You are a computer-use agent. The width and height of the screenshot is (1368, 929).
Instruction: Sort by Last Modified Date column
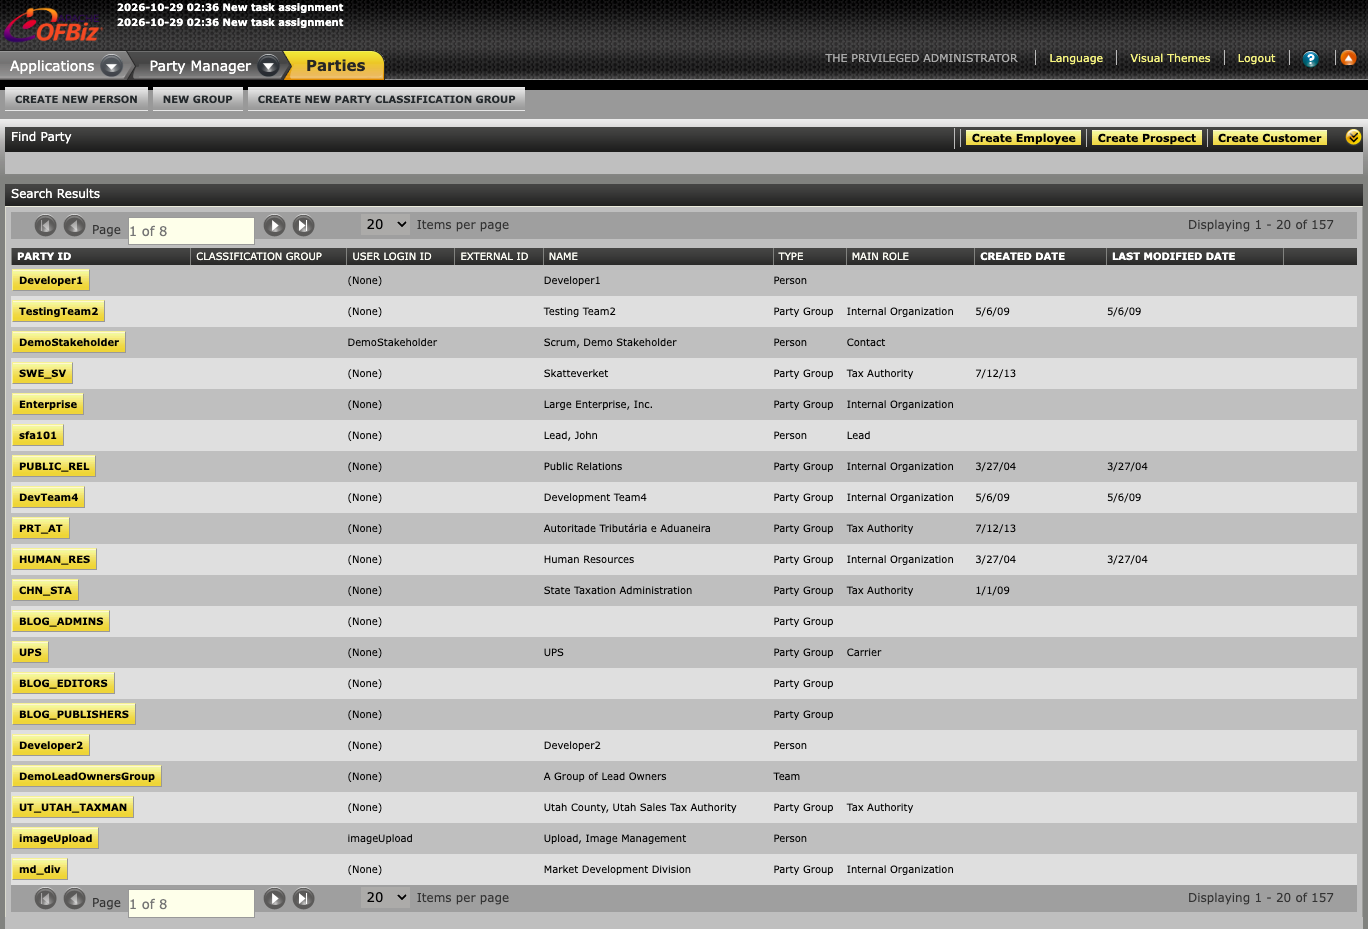coord(1173,256)
